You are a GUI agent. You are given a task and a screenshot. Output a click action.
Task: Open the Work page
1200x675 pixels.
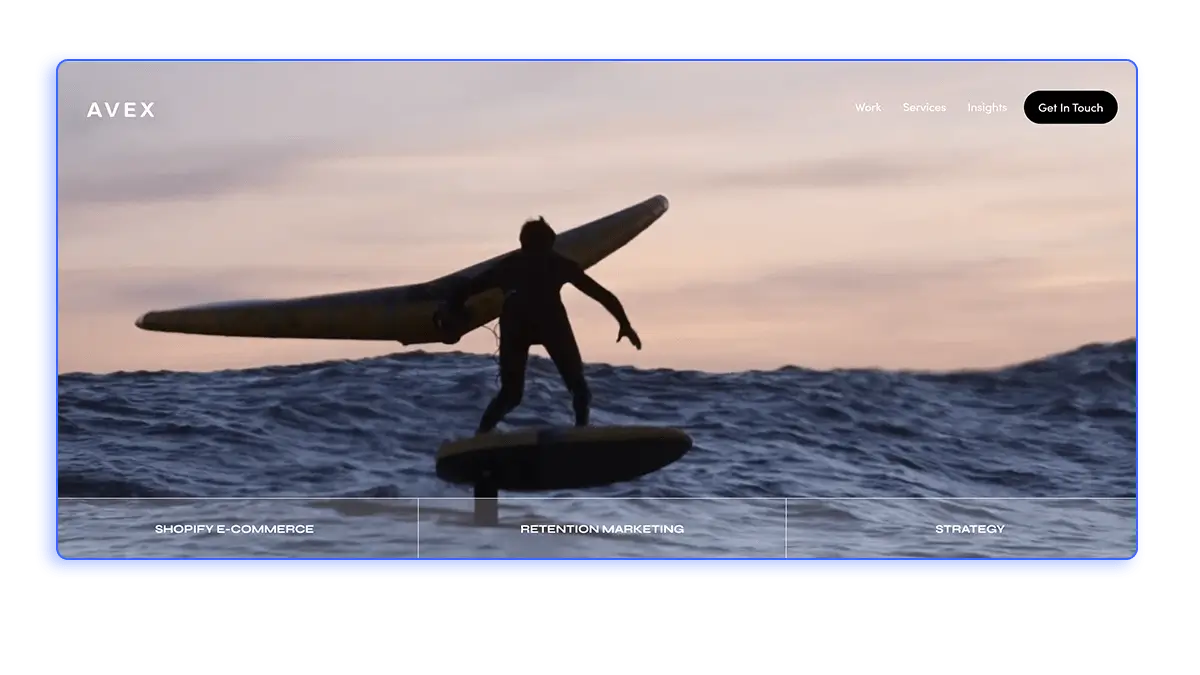click(x=868, y=107)
